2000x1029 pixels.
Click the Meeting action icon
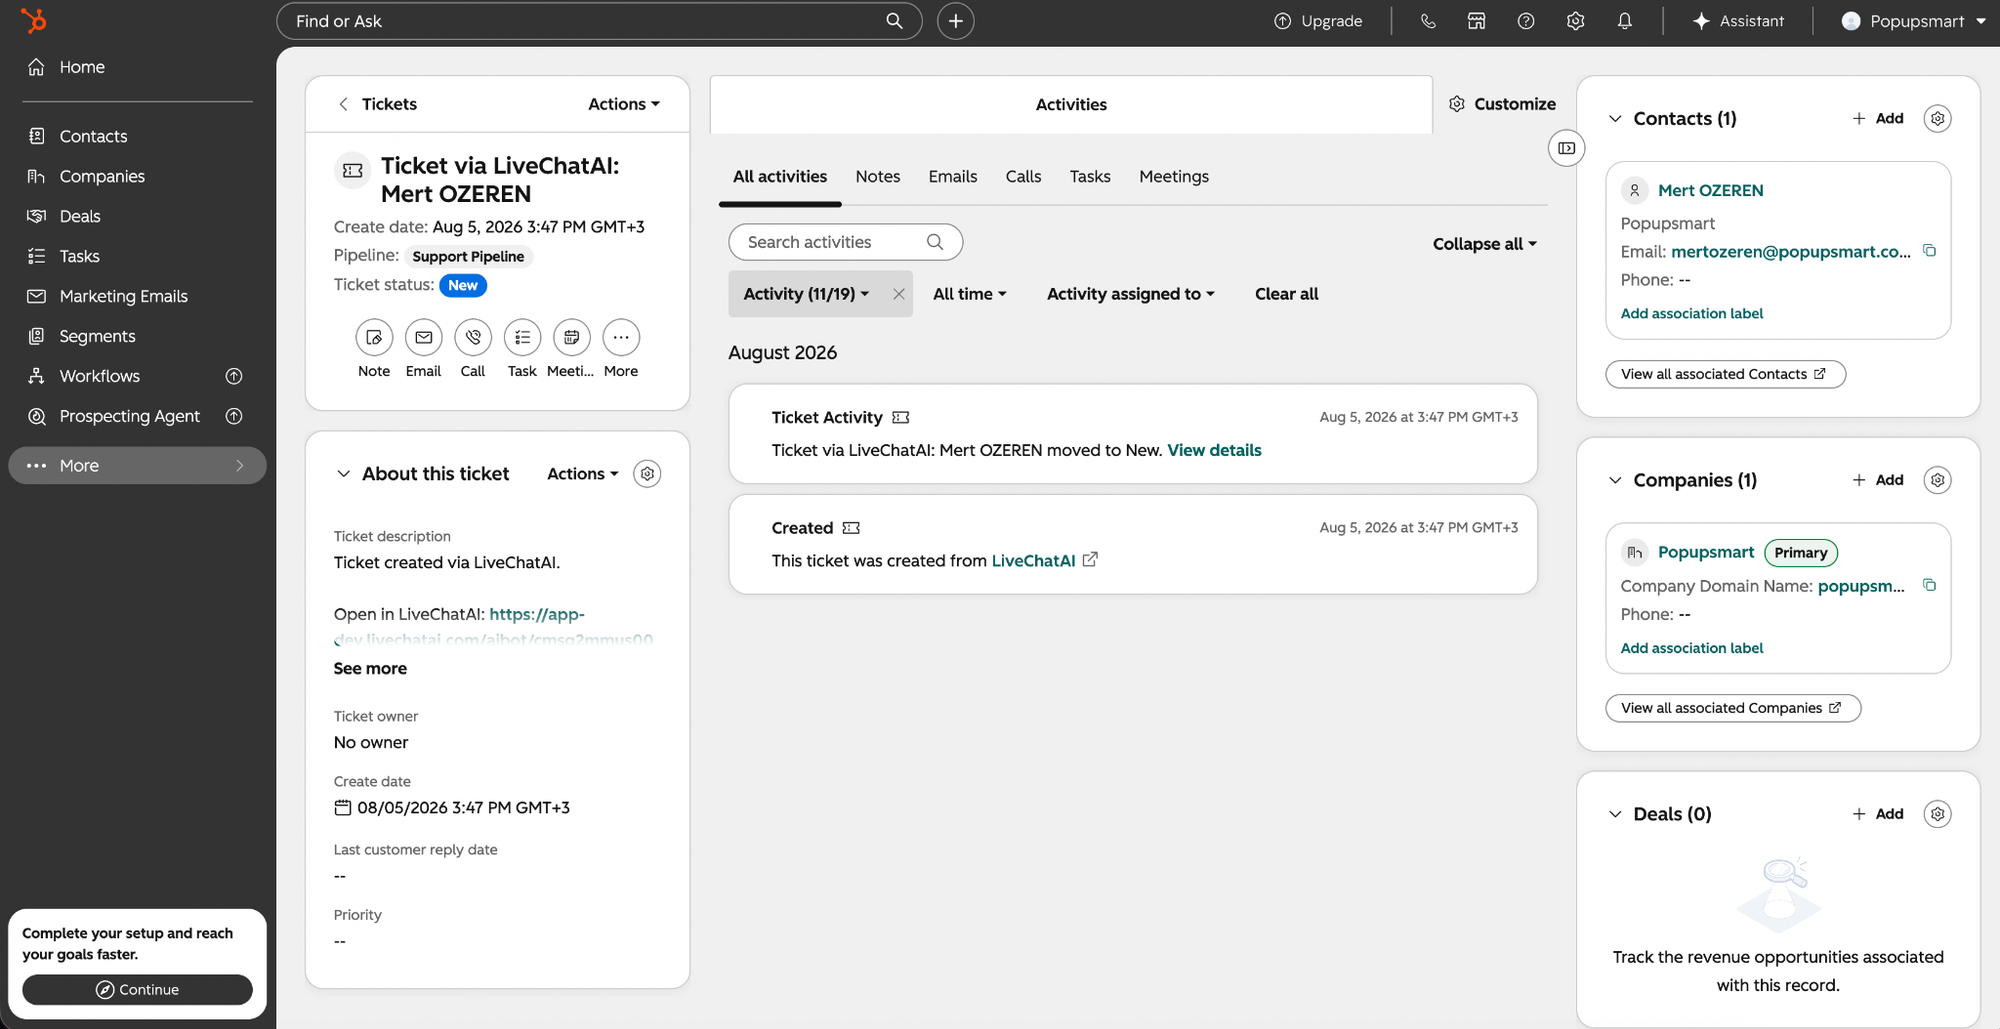pos(571,338)
